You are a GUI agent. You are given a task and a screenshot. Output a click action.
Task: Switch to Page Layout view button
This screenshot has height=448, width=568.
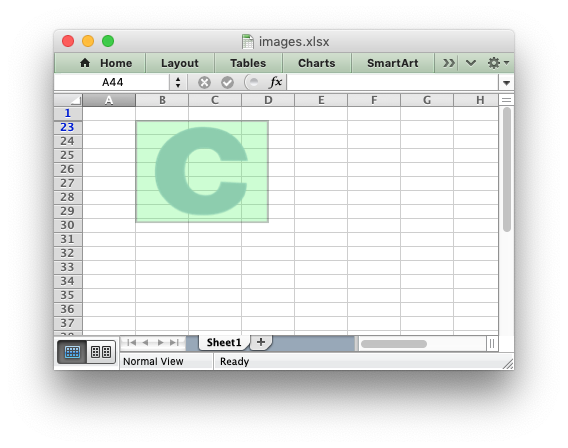(x=101, y=352)
